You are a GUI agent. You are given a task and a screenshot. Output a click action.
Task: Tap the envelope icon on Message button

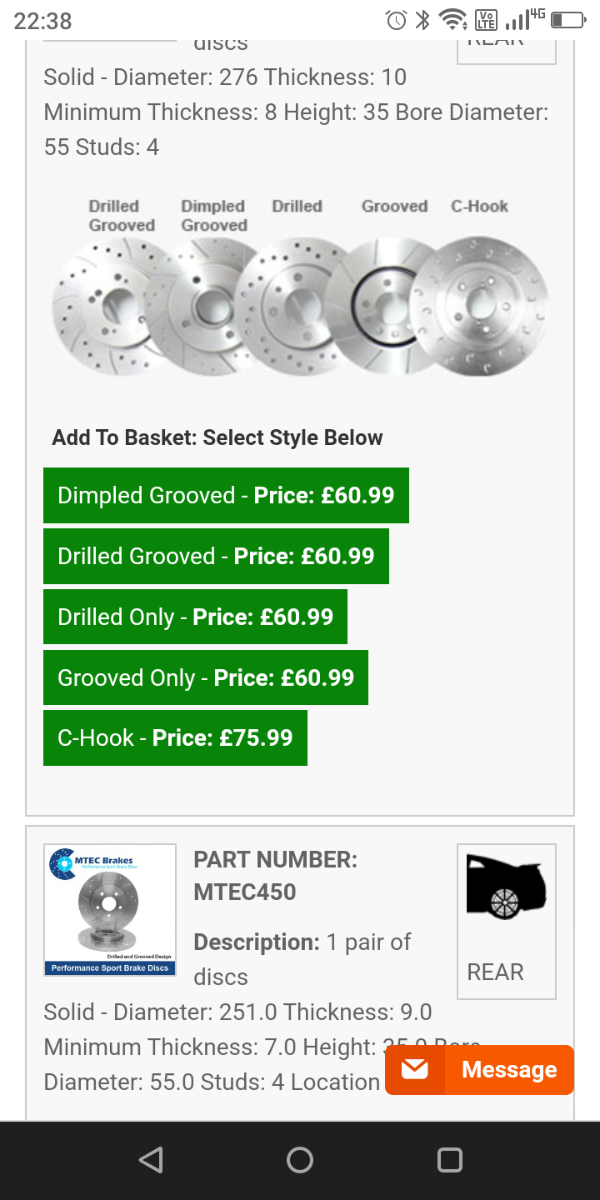(x=414, y=1070)
